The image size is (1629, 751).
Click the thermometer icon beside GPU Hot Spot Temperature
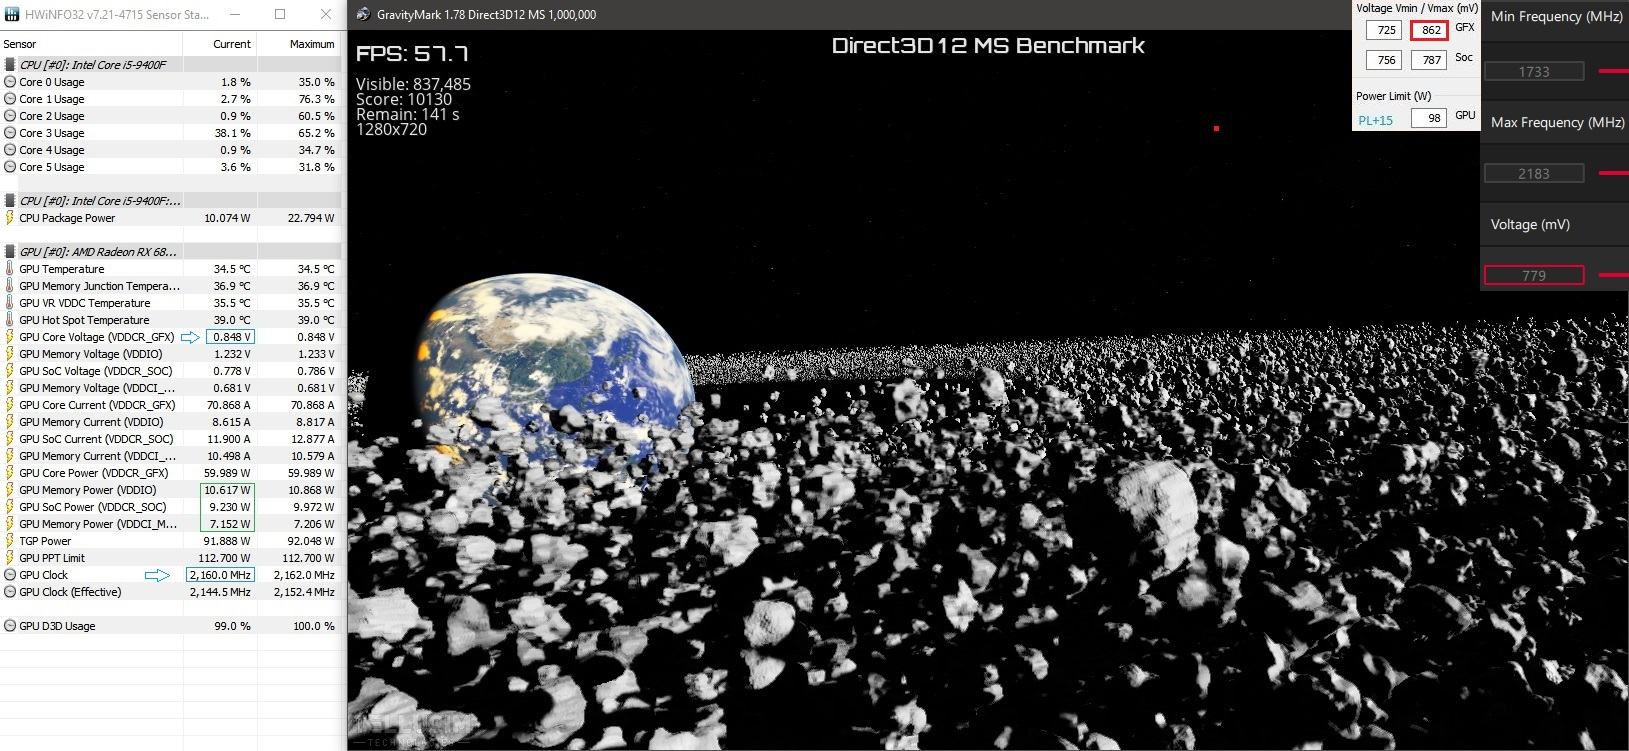[10, 320]
